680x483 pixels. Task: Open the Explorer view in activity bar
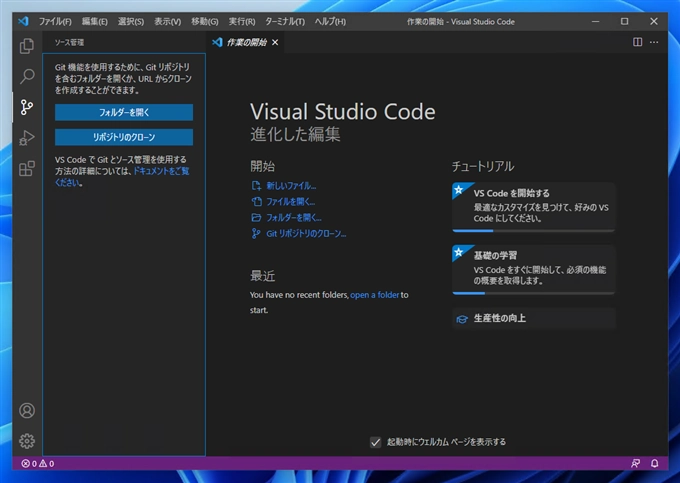click(27, 46)
